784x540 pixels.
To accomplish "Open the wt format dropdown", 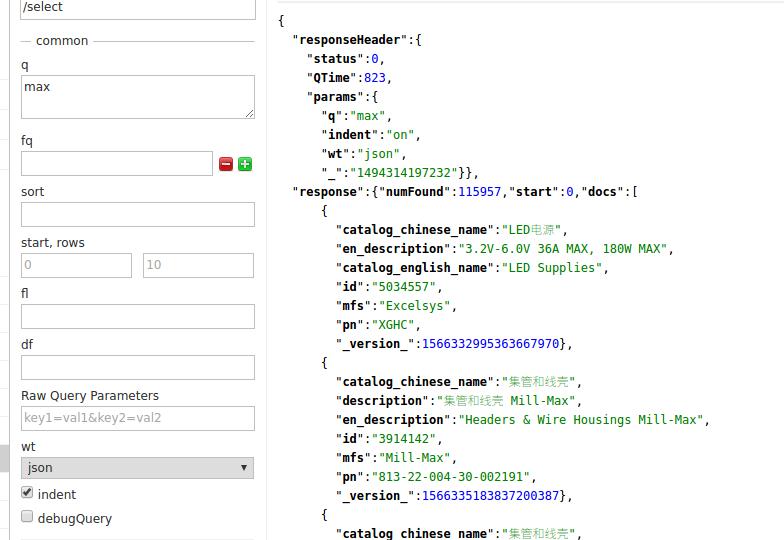I will pos(138,468).
